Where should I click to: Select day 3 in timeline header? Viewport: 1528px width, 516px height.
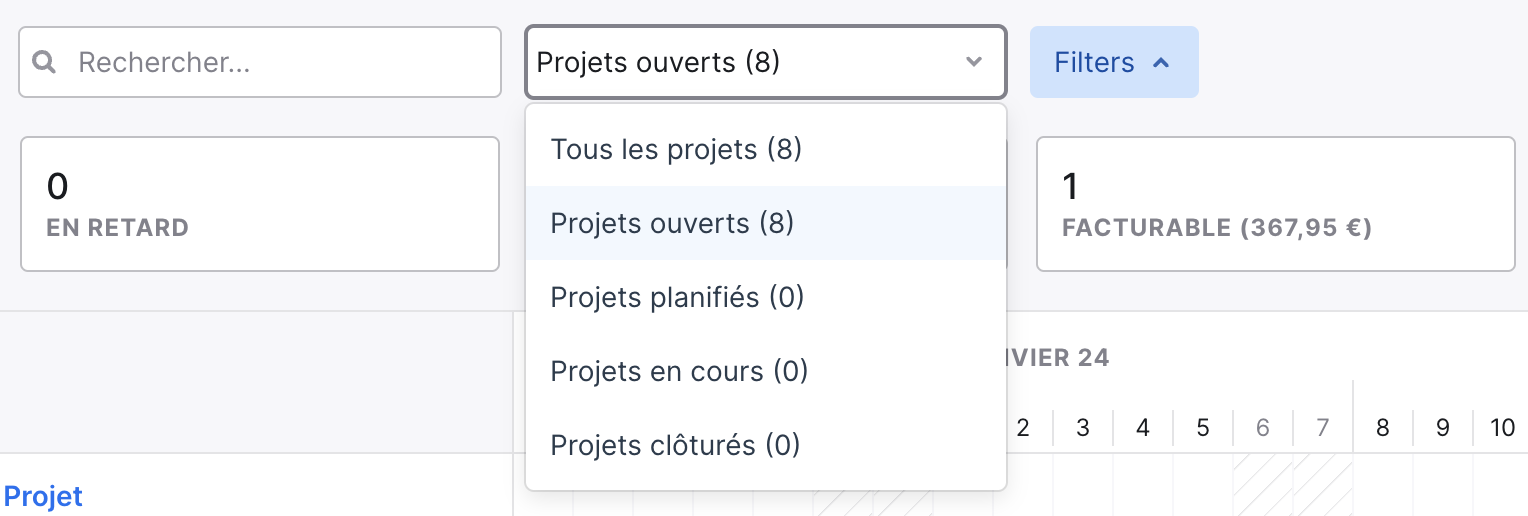tap(1083, 428)
